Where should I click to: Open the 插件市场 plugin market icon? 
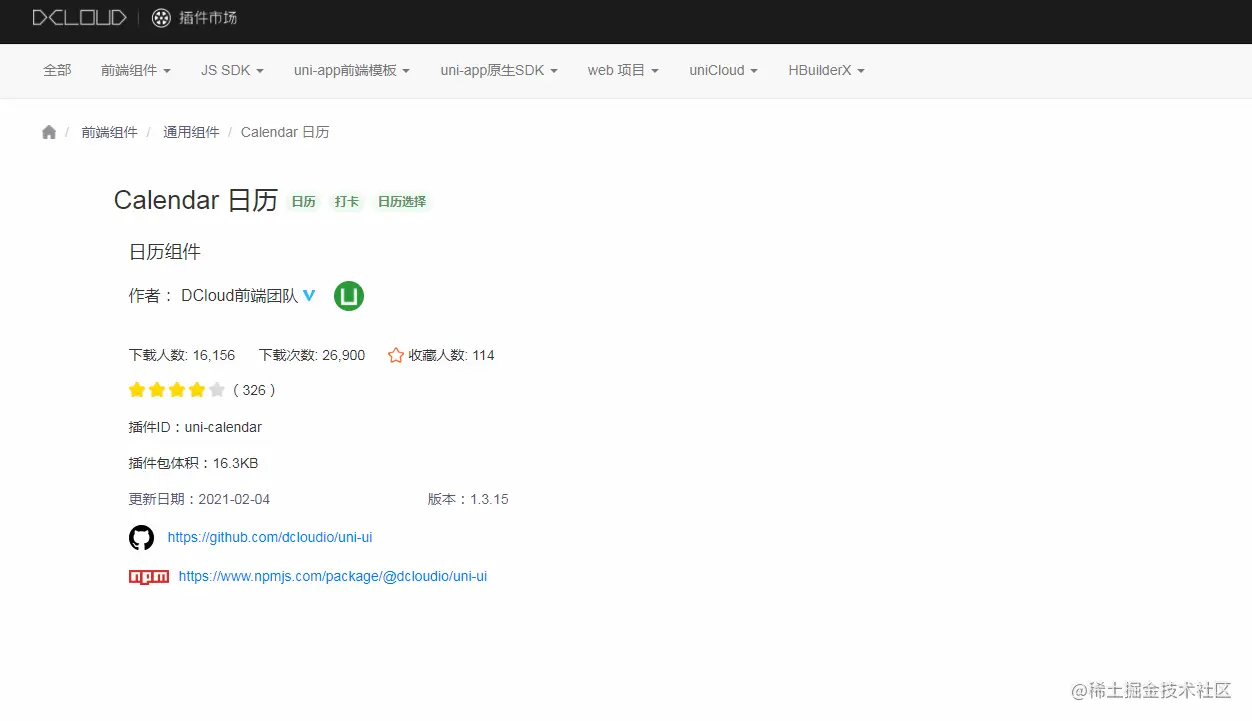pos(161,17)
